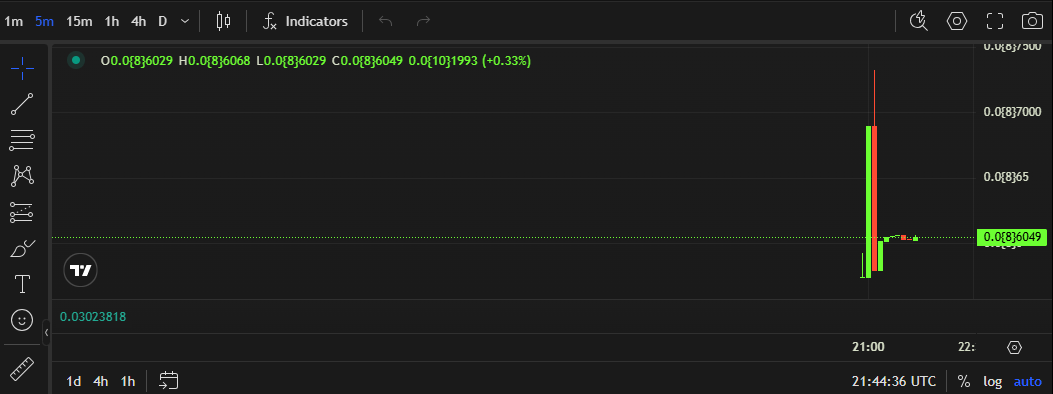Click the 0.0{8}65 price axis label

click(x=1006, y=177)
